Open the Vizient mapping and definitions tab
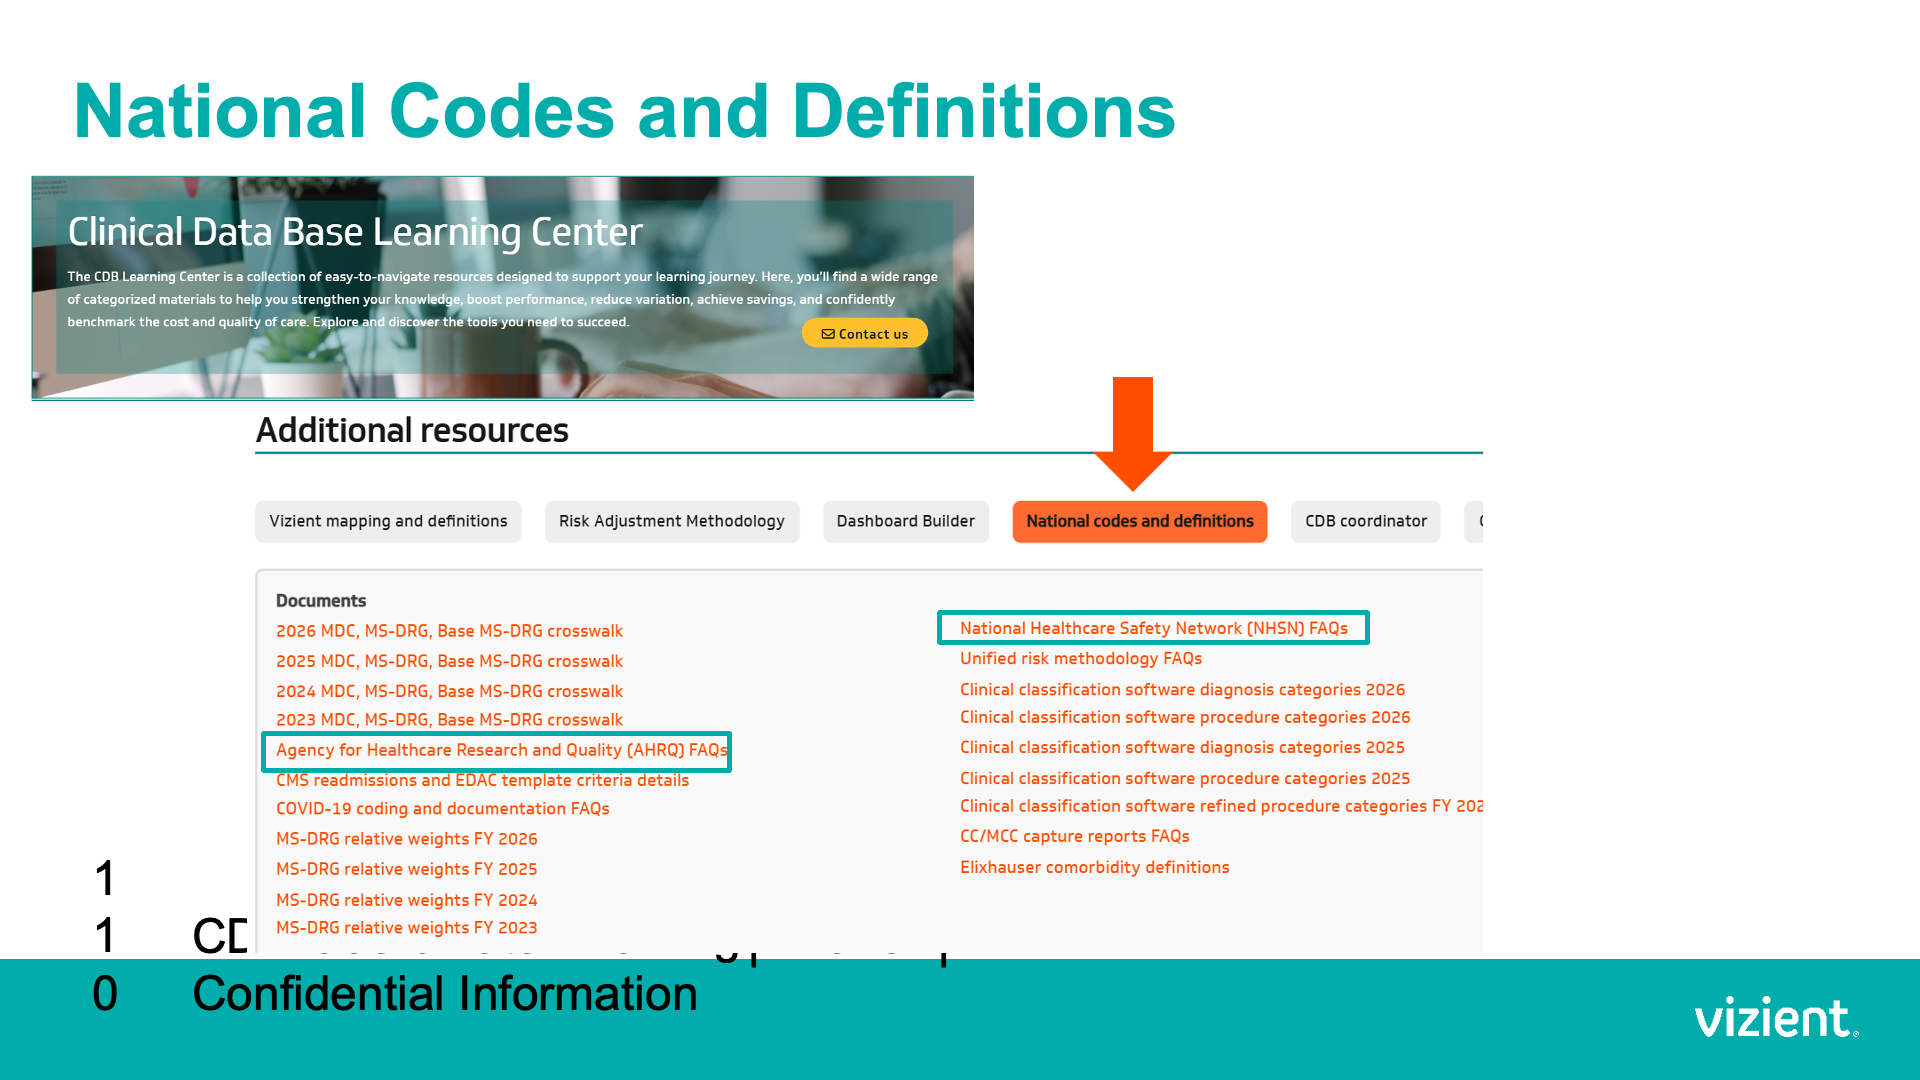Viewport: 1920px width, 1080px height. [x=388, y=521]
